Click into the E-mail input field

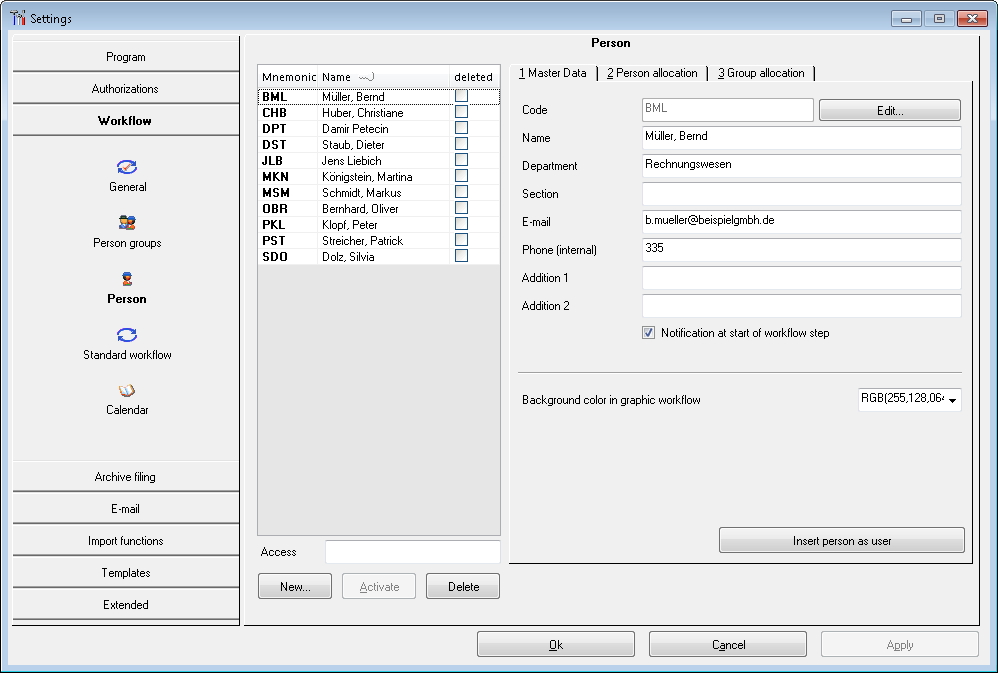[801, 222]
